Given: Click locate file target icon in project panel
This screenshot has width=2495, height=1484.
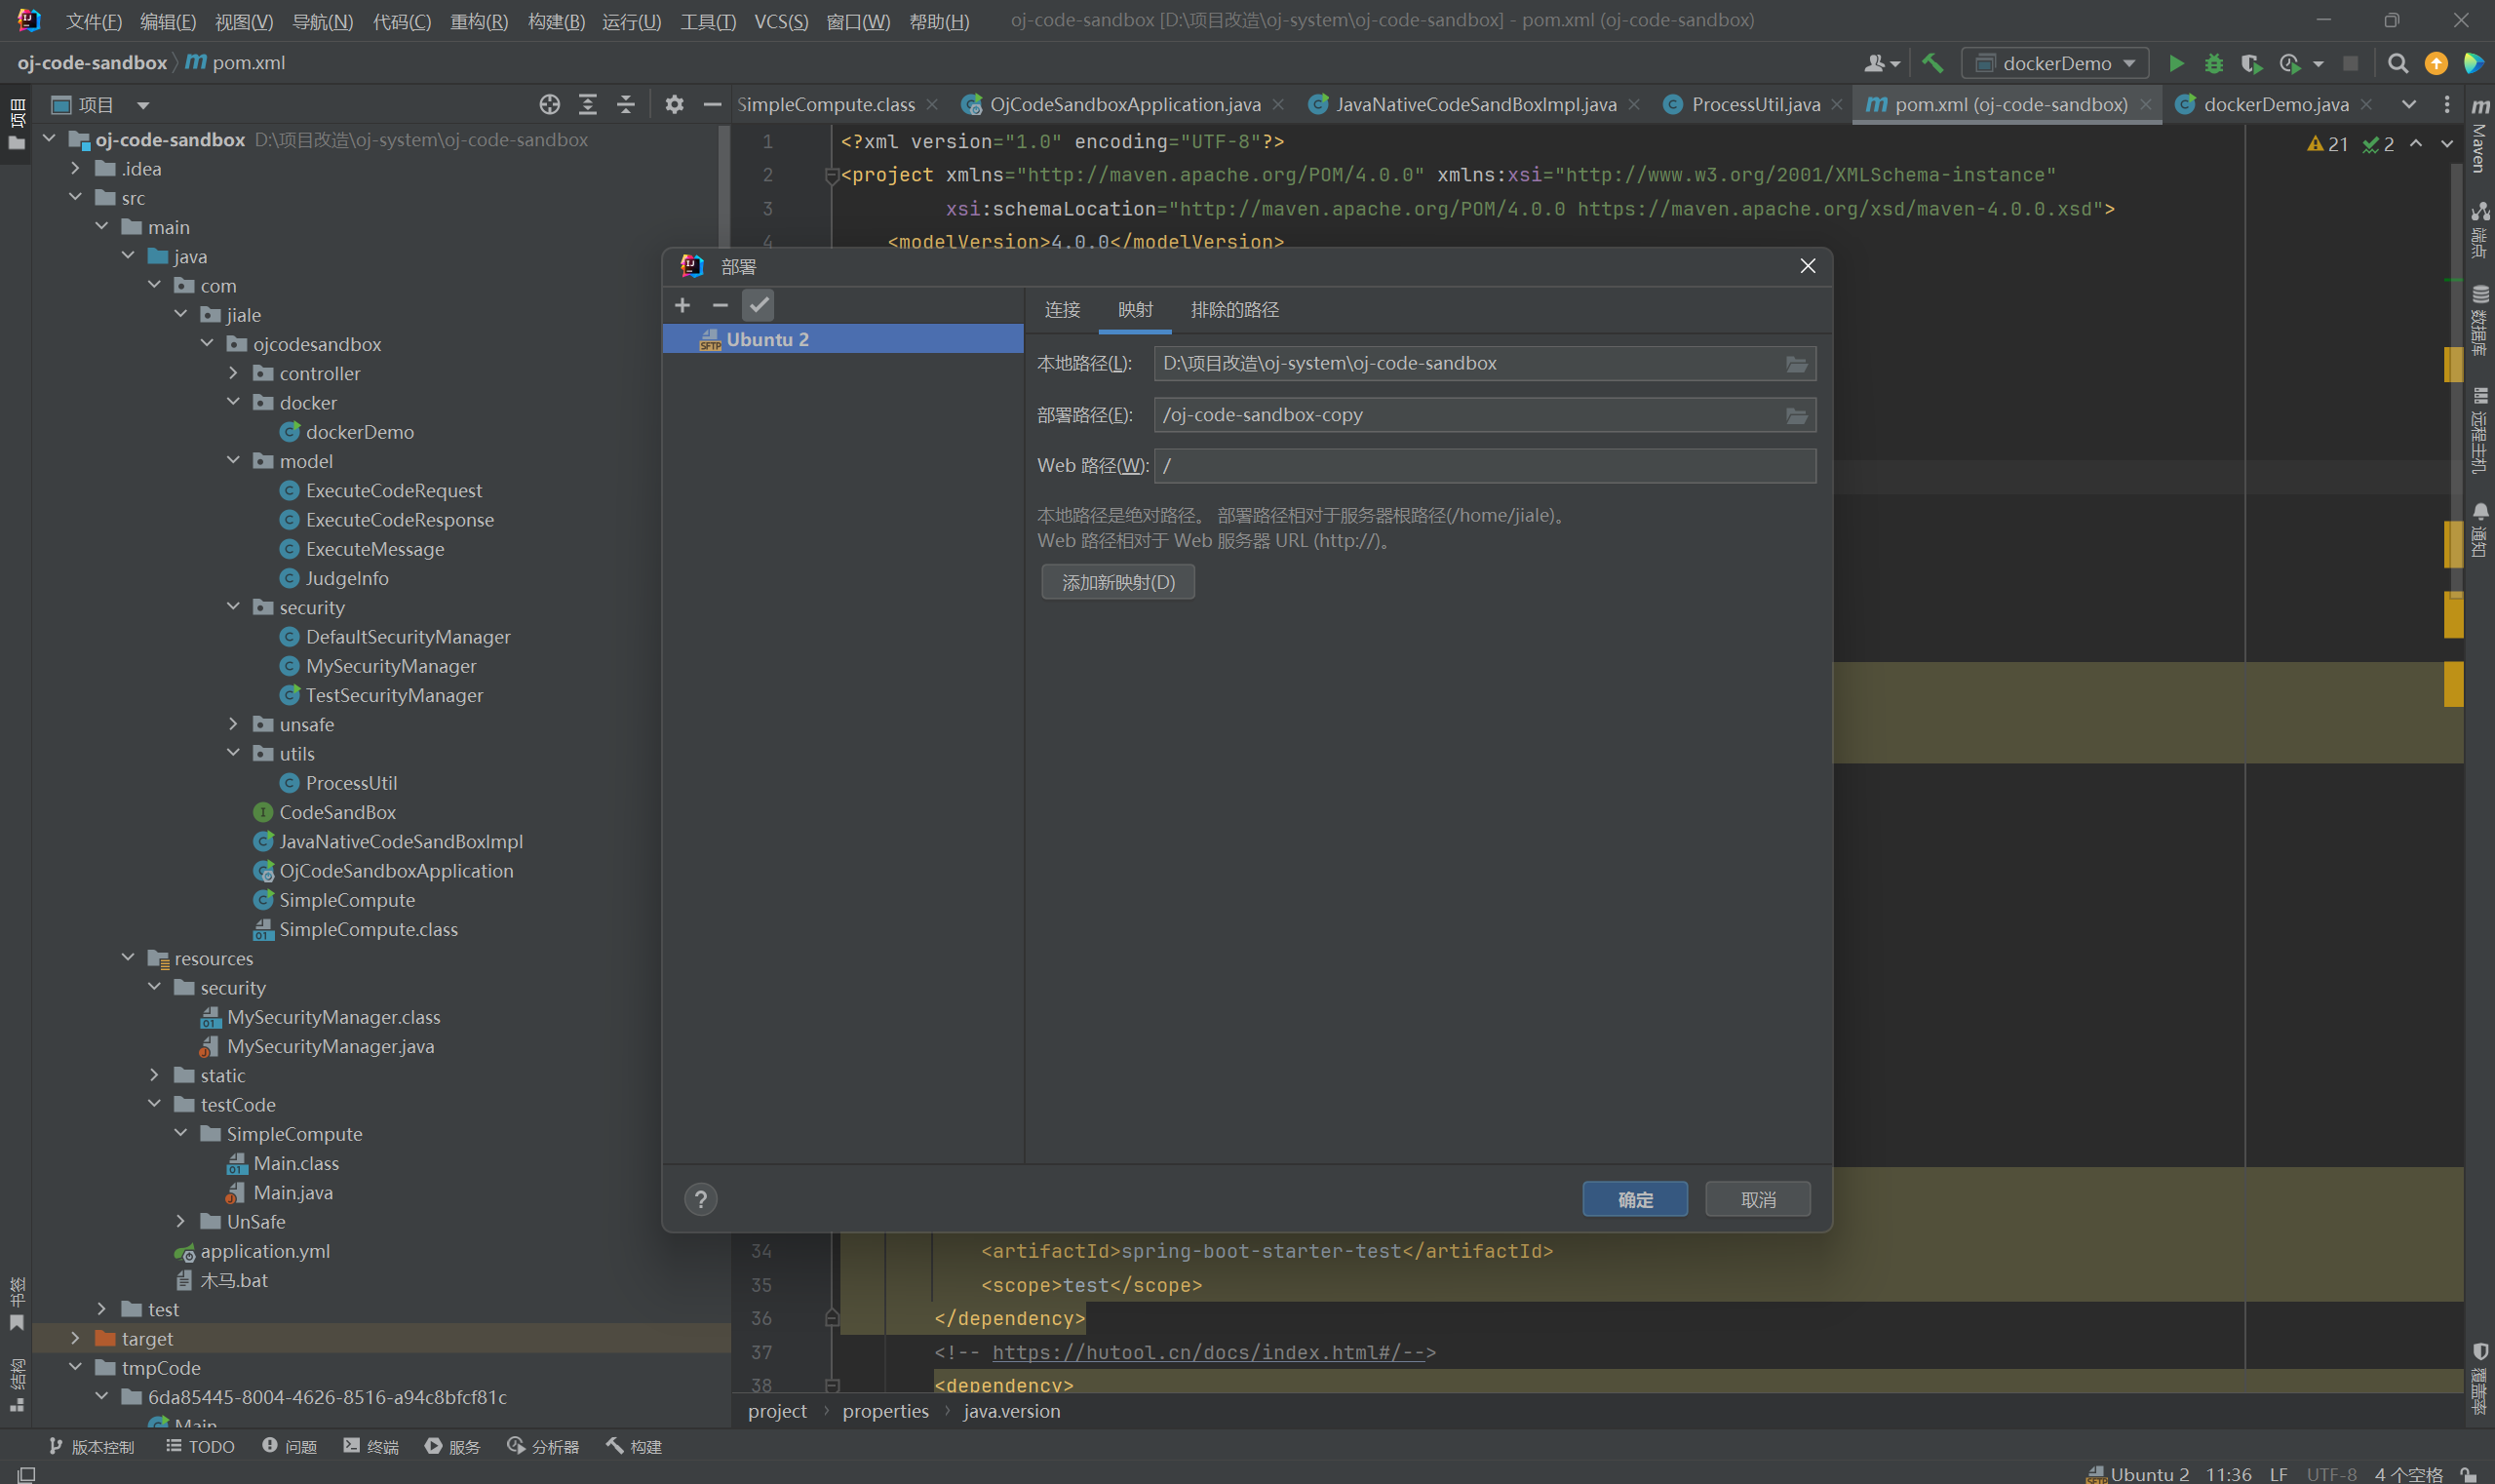Looking at the screenshot, I should 549,104.
